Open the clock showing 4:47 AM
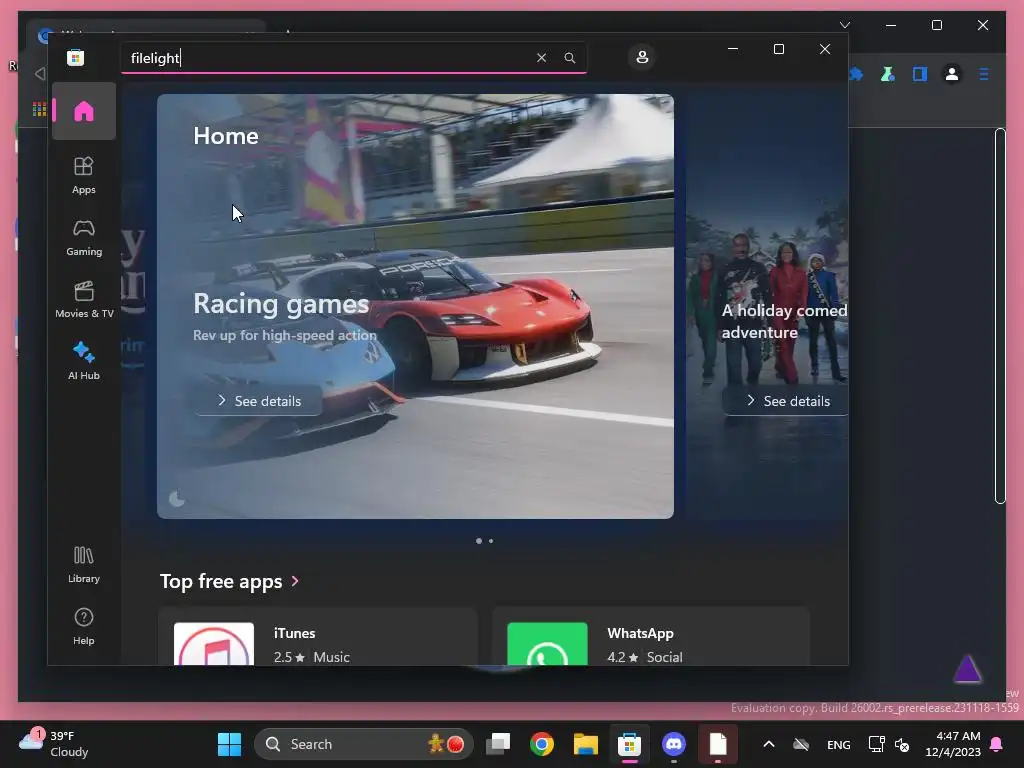 click(x=953, y=744)
